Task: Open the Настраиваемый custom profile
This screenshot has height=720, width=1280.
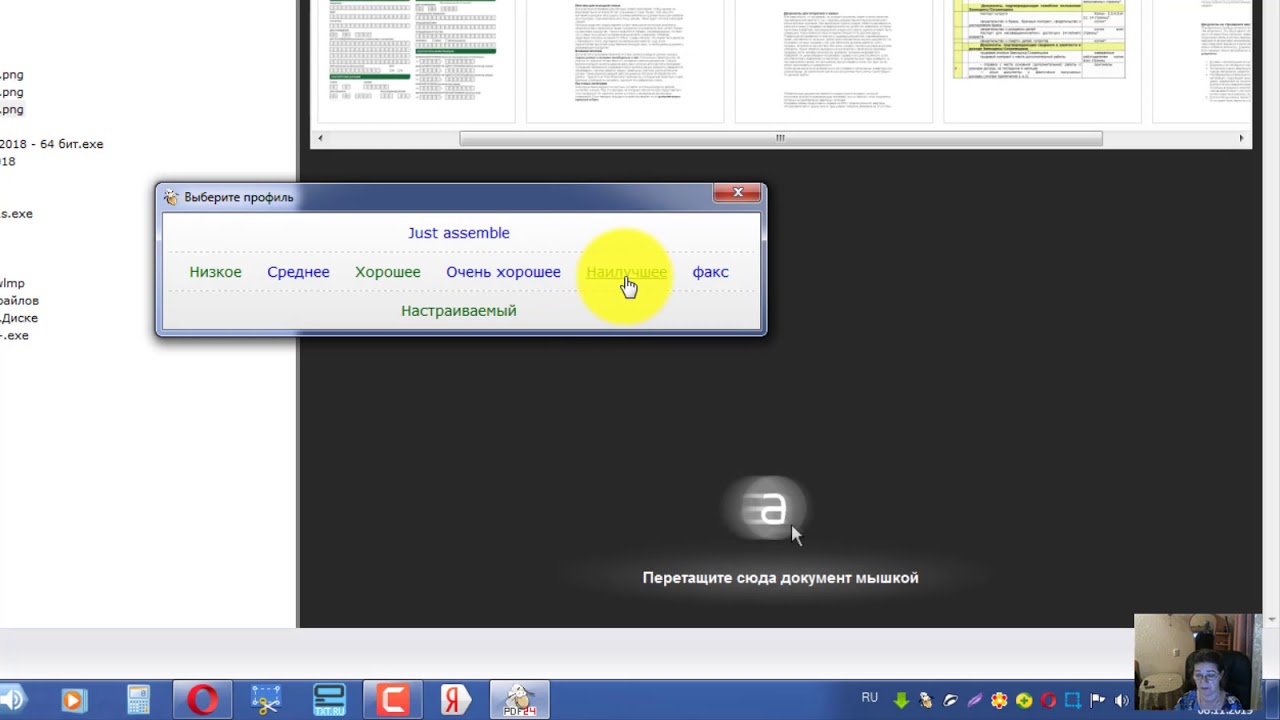Action: [x=458, y=311]
